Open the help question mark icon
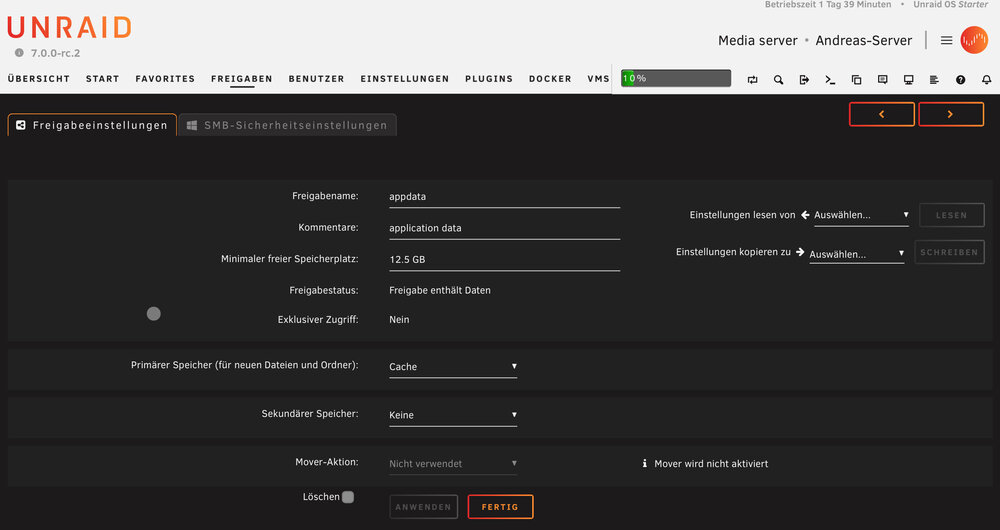The width and height of the screenshot is (1000, 530). [960, 80]
